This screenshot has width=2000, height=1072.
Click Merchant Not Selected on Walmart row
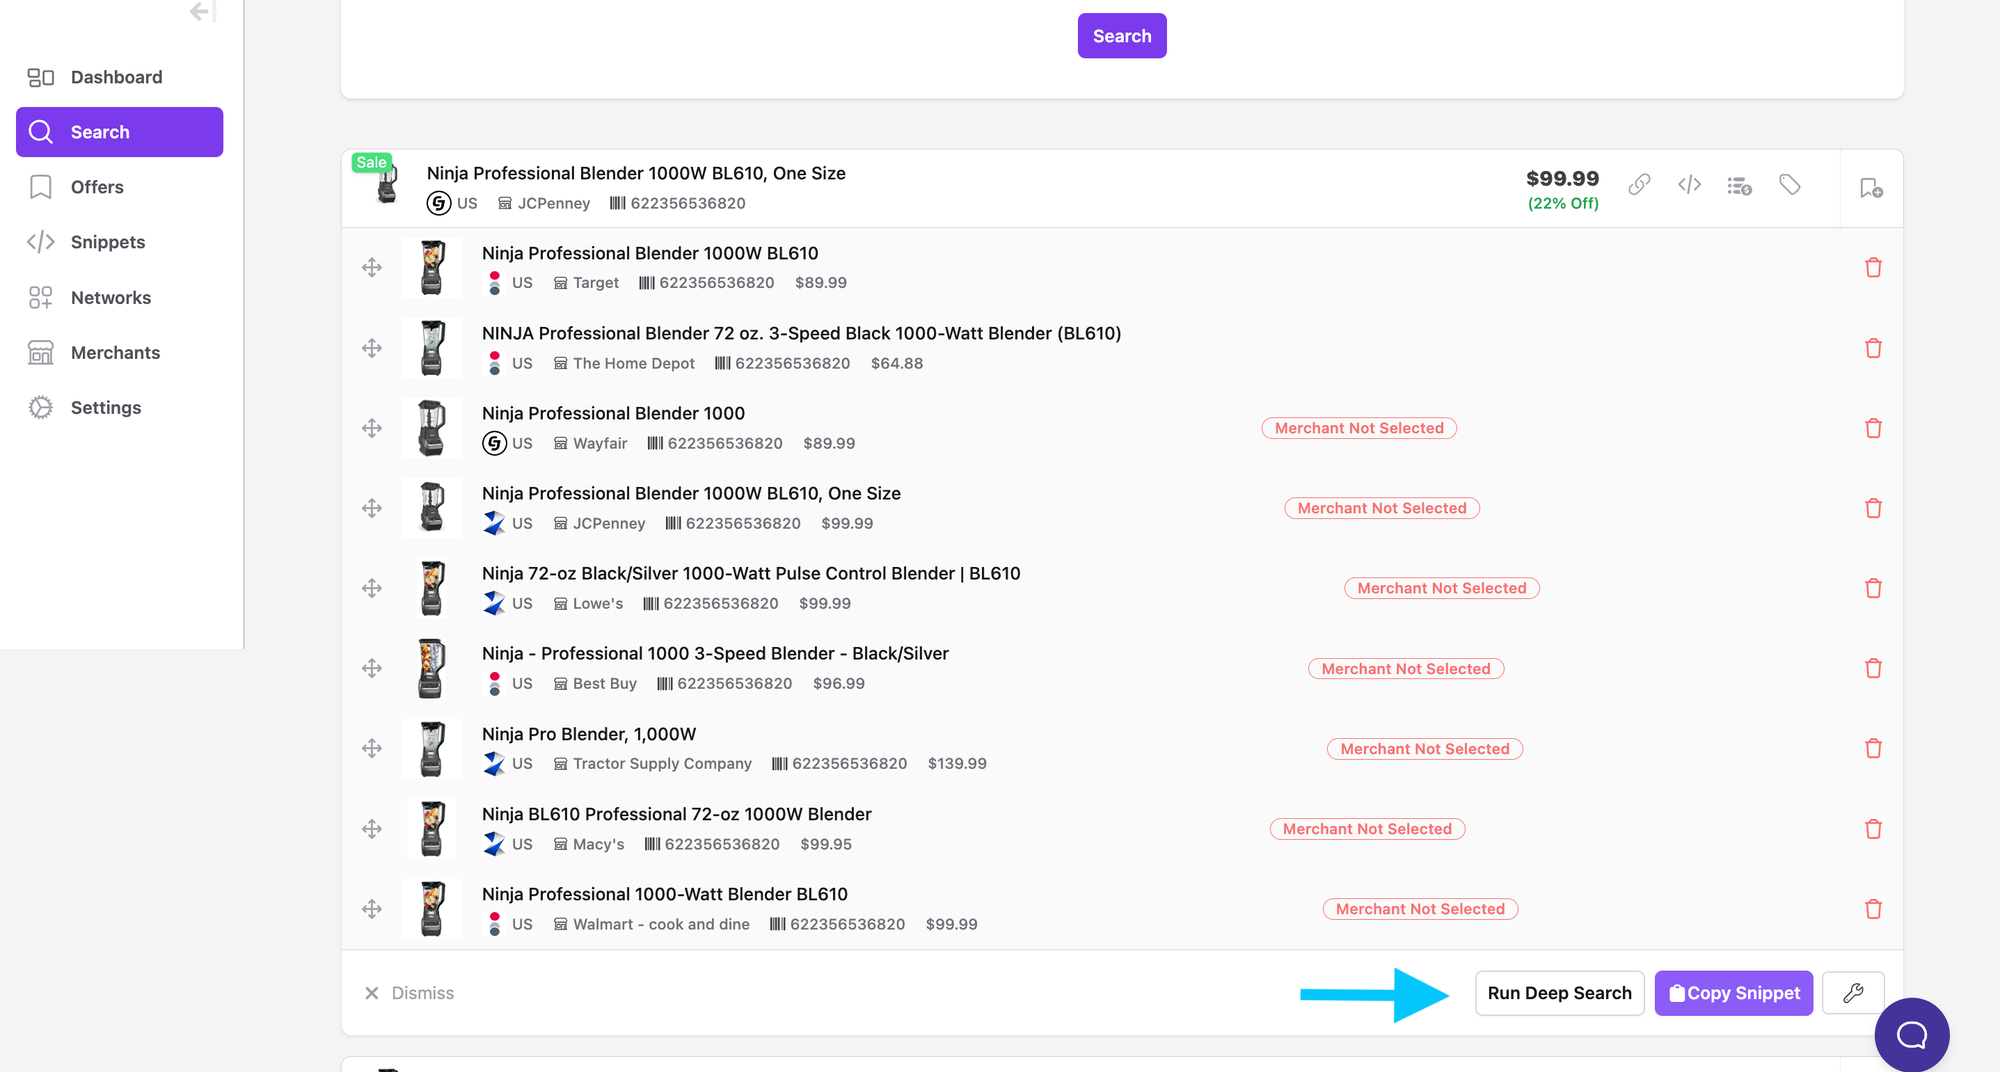(x=1420, y=909)
